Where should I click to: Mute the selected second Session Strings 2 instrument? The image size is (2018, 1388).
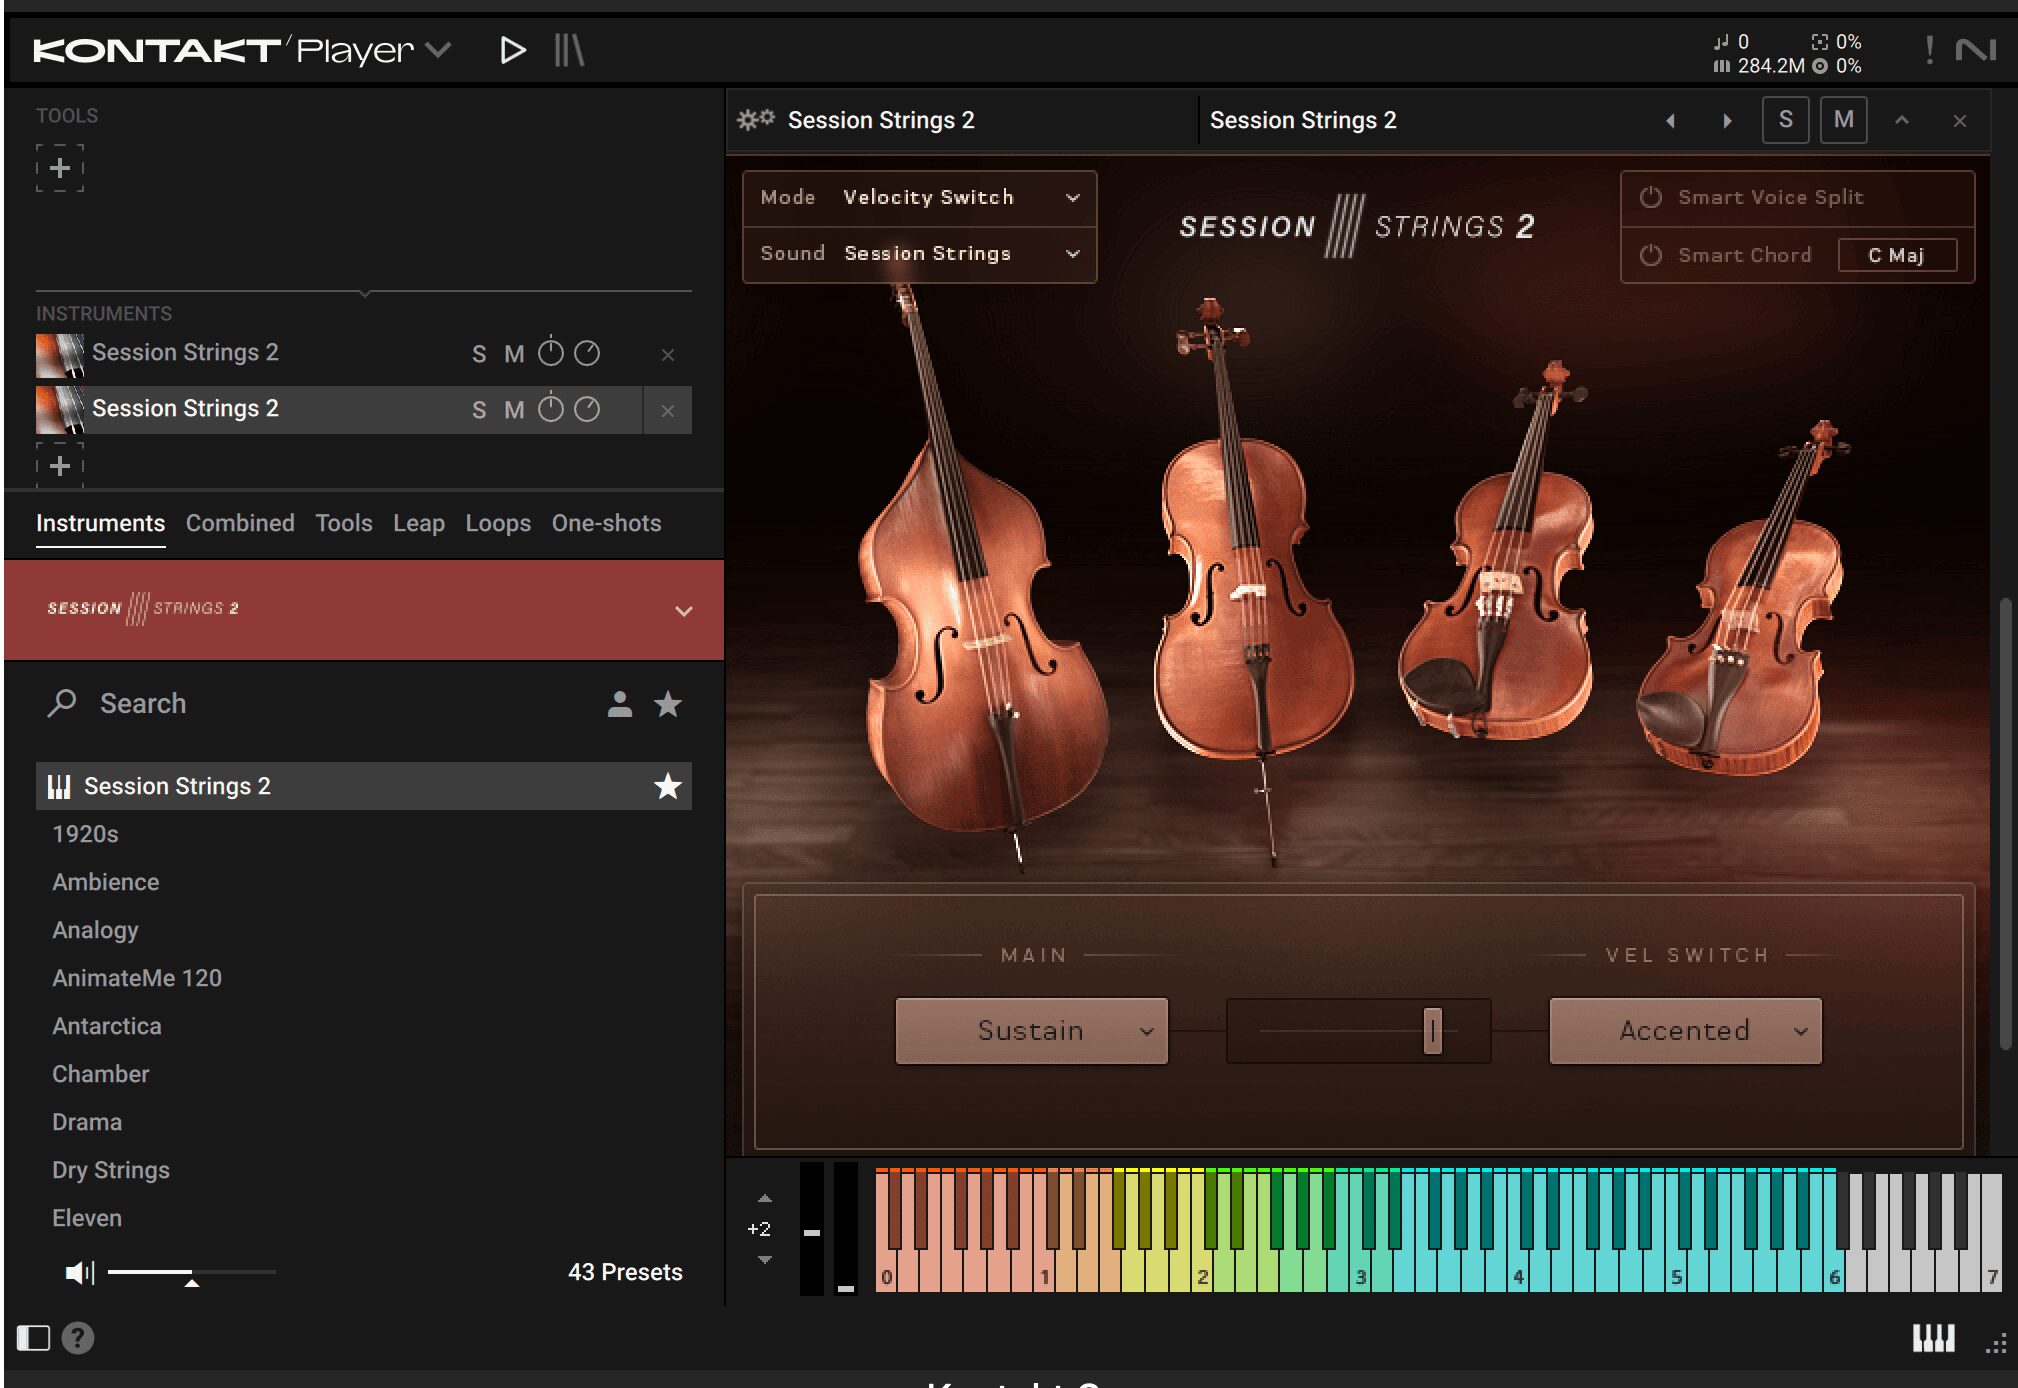coord(514,410)
